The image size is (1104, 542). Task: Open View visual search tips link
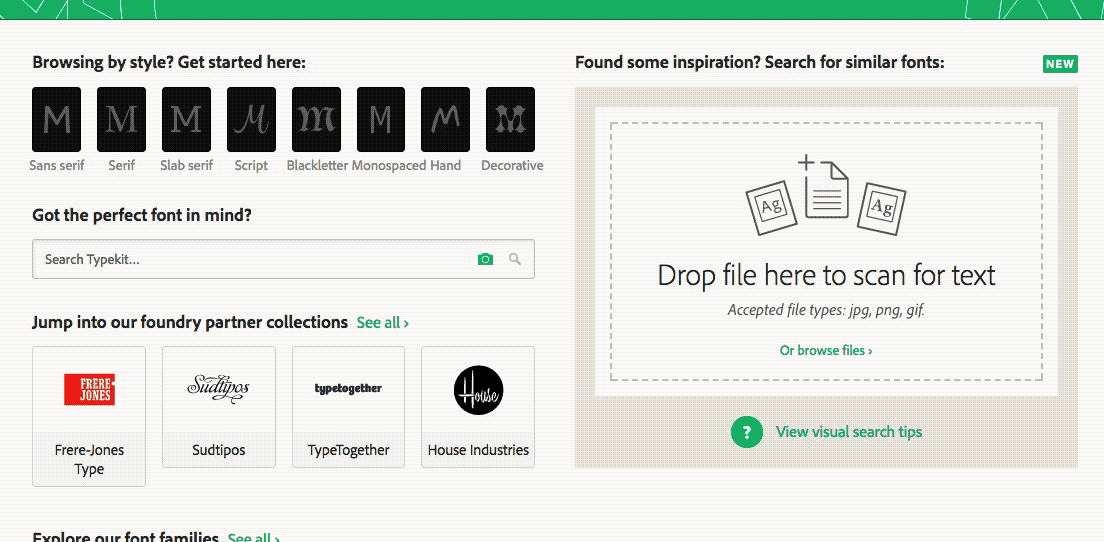[x=849, y=431]
